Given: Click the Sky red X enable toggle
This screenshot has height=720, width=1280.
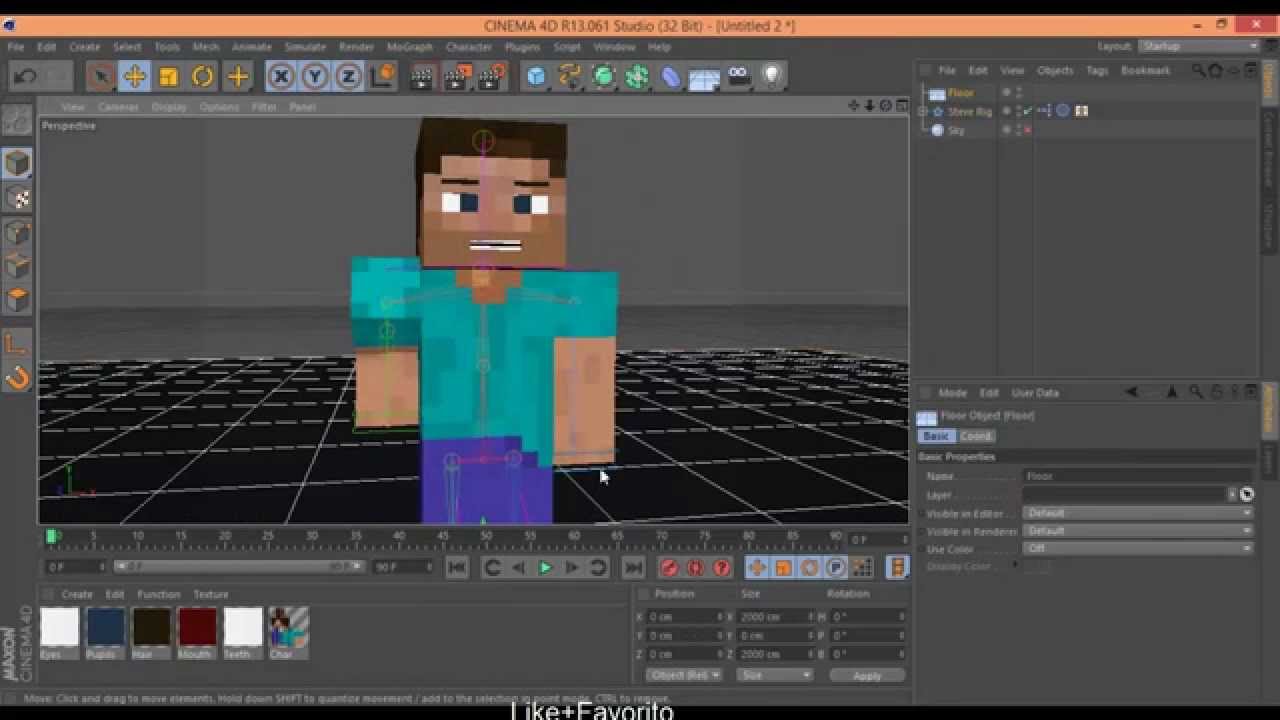Looking at the screenshot, I should [x=1027, y=130].
